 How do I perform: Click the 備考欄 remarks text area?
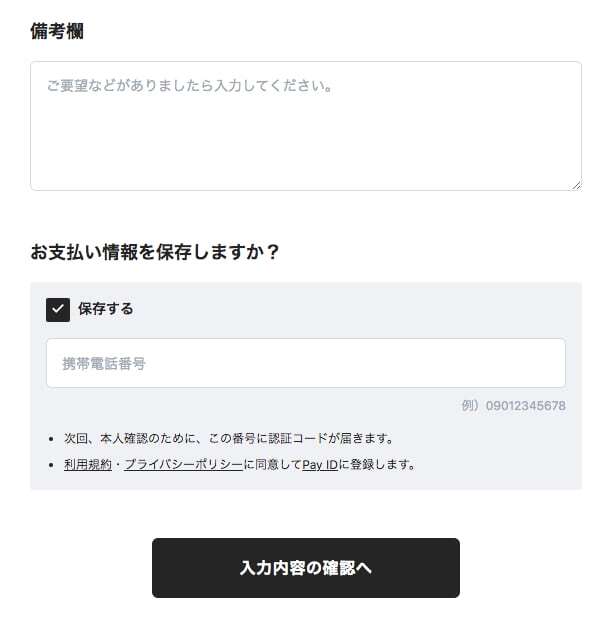tap(305, 135)
